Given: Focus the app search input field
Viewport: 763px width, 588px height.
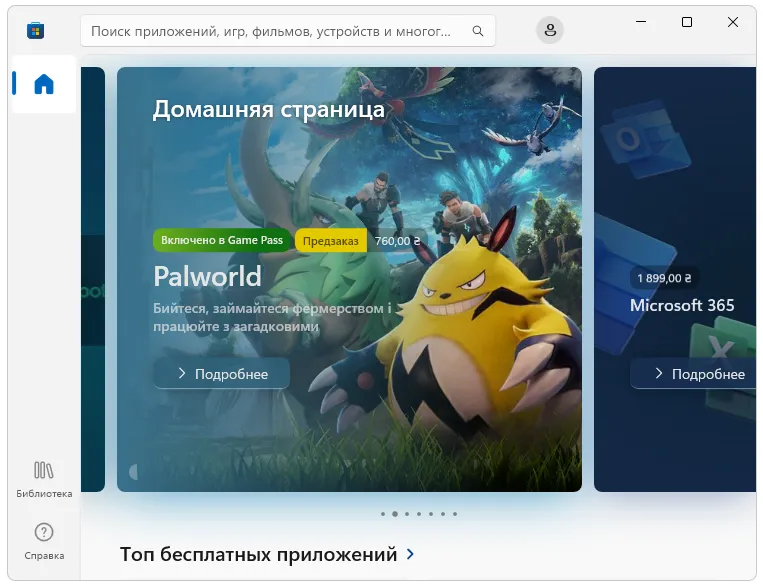Looking at the screenshot, I should [x=288, y=31].
